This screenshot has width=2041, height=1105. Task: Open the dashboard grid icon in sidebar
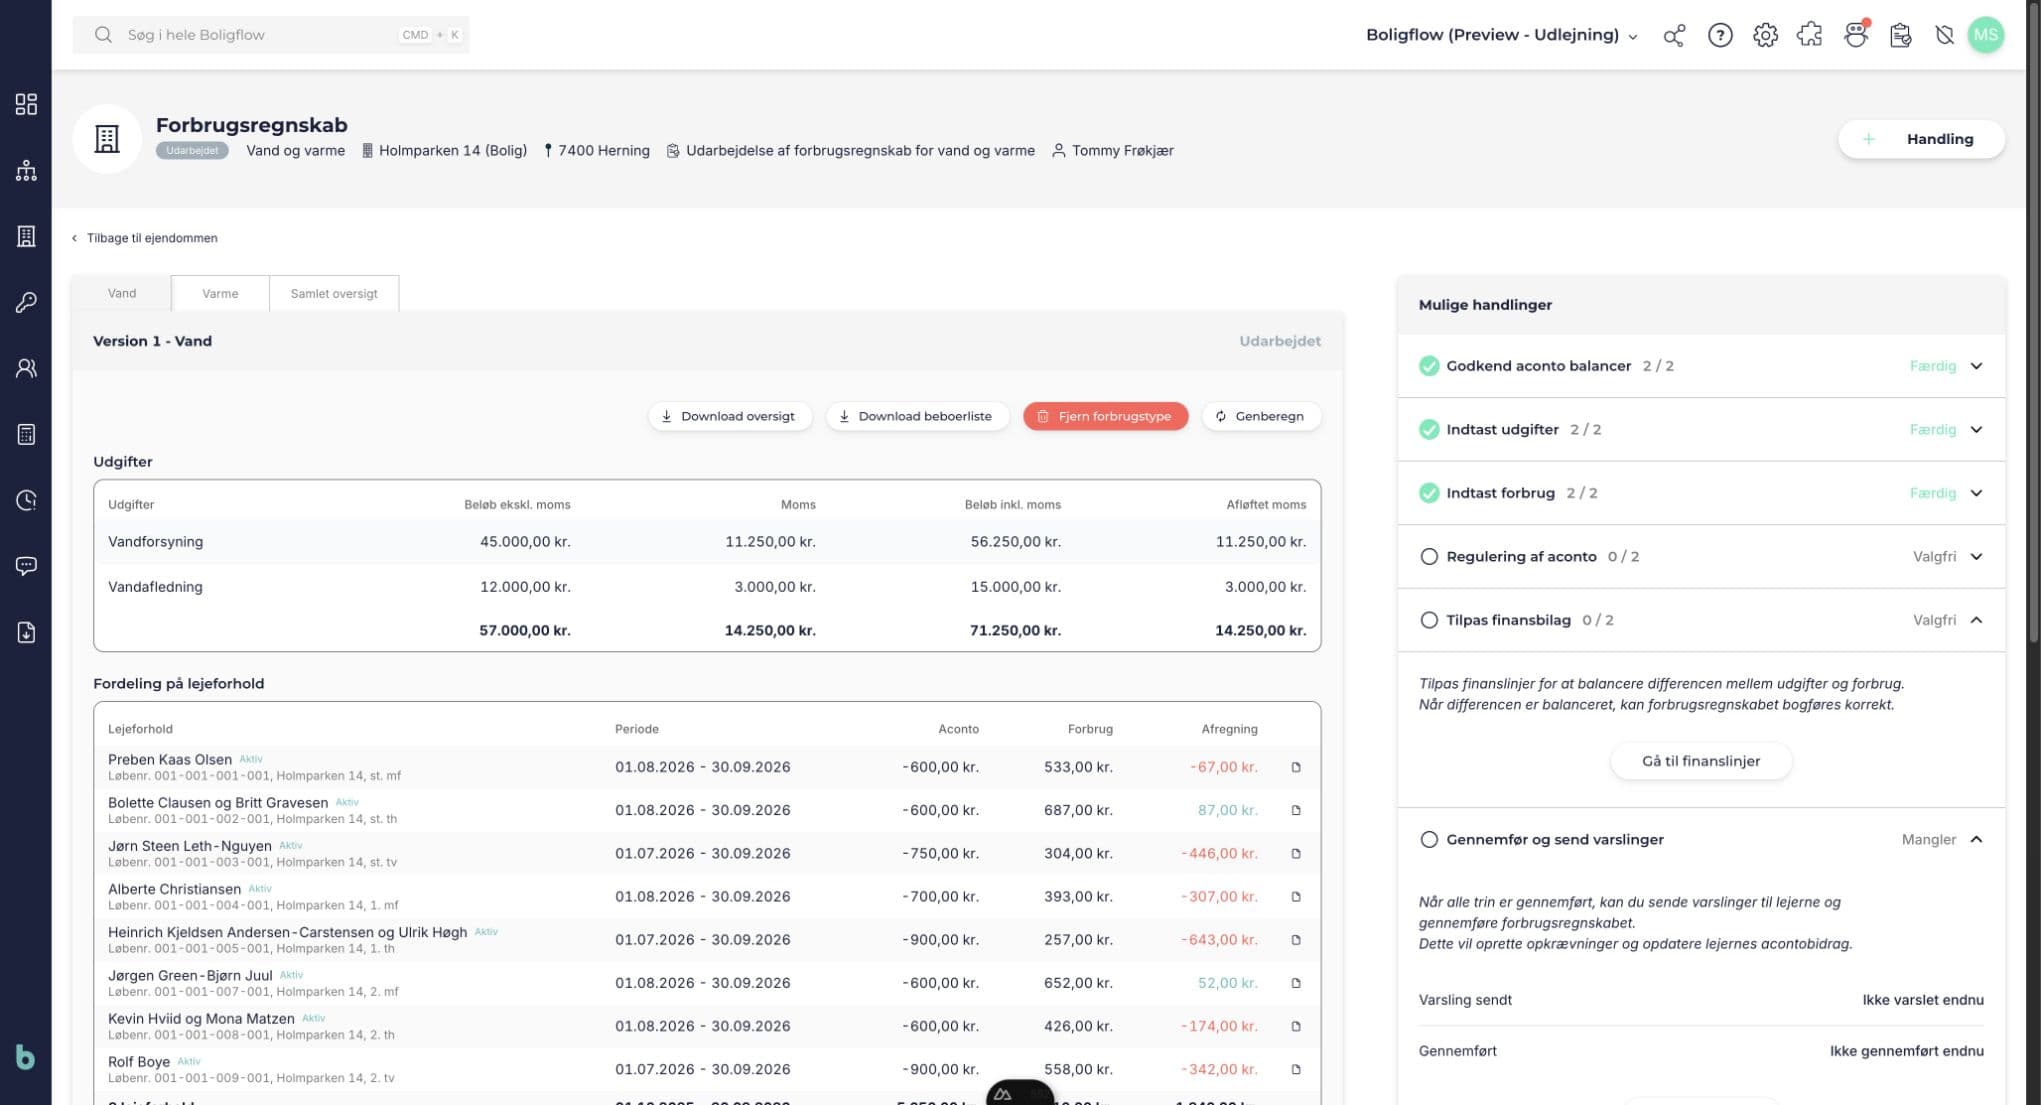(x=26, y=104)
